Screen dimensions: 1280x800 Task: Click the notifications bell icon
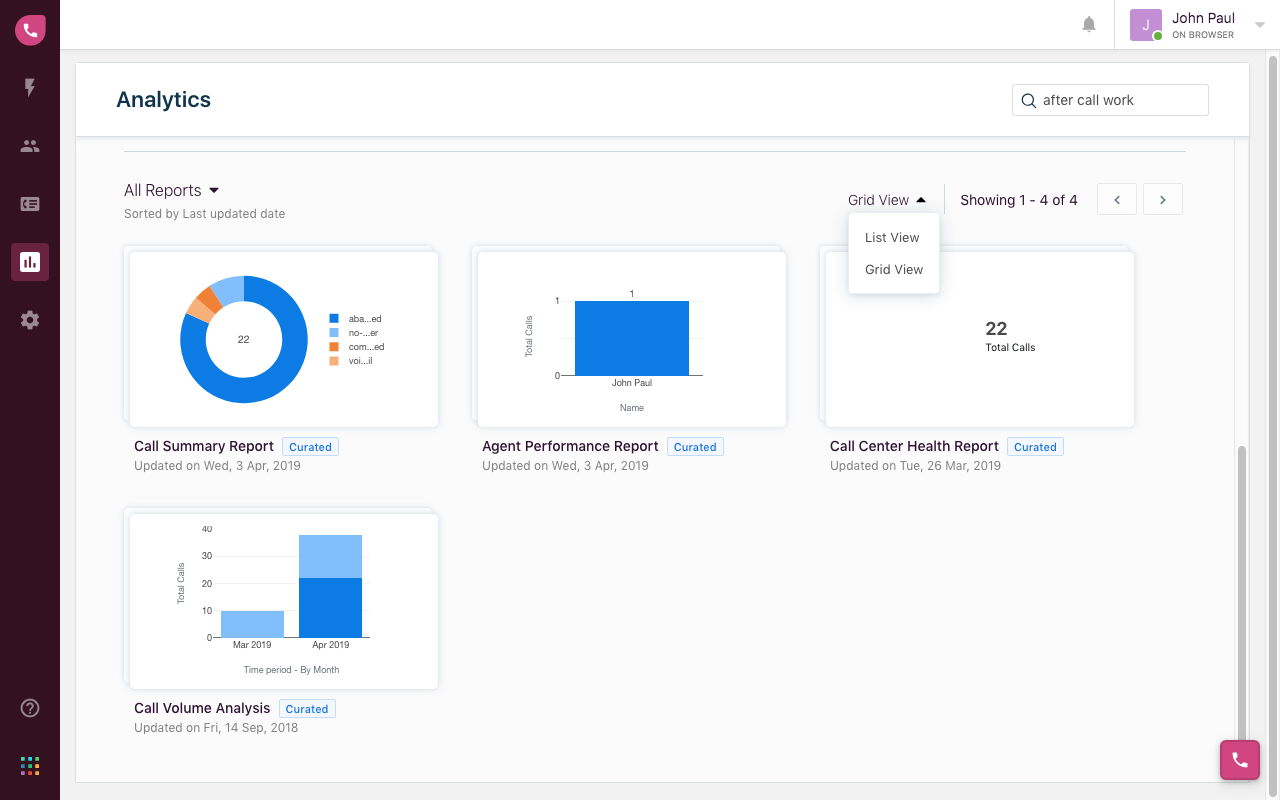coord(1089,24)
